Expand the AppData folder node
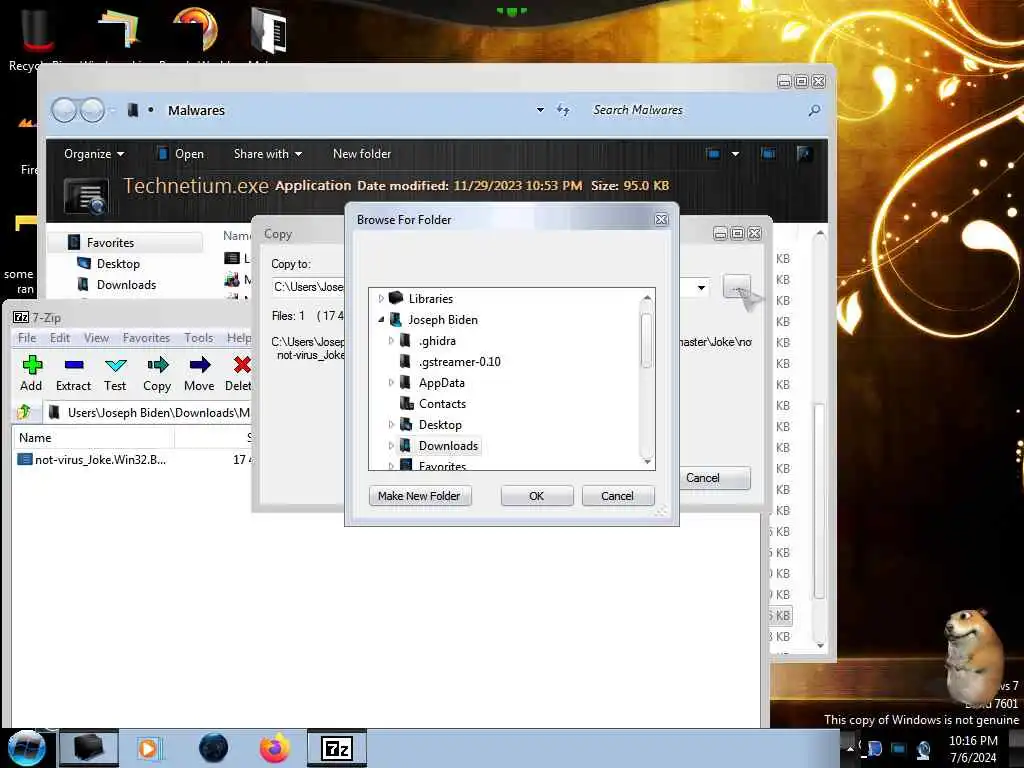The height and width of the screenshot is (768, 1024). click(x=391, y=383)
